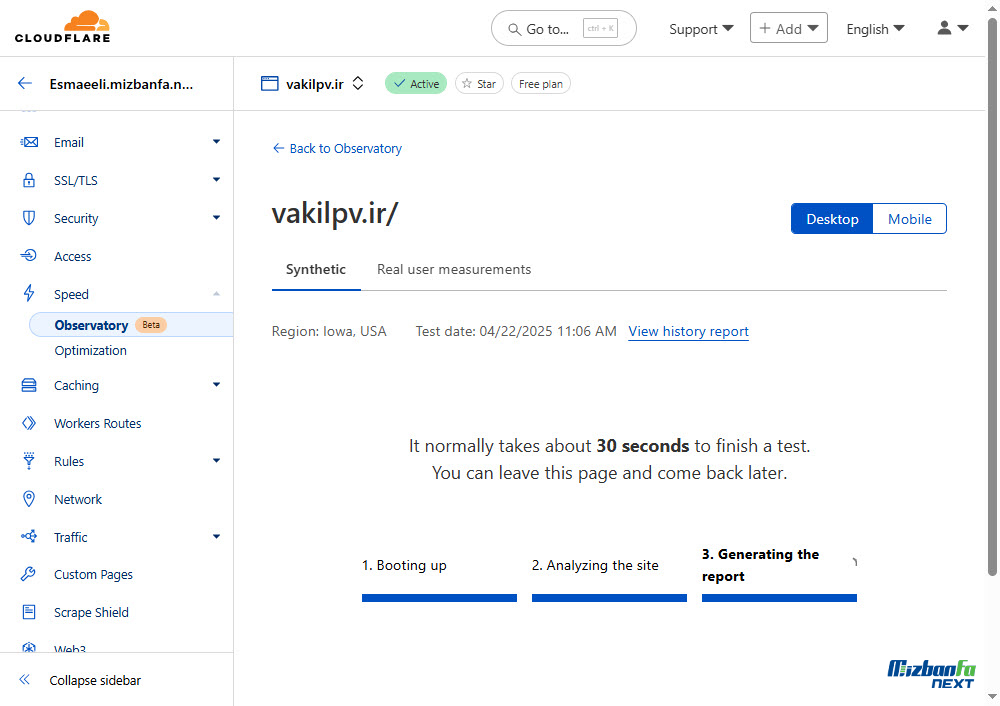Click the Rules funnel icon
This screenshot has width=1000, height=706.
pyautogui.click(x=29, y=460)
